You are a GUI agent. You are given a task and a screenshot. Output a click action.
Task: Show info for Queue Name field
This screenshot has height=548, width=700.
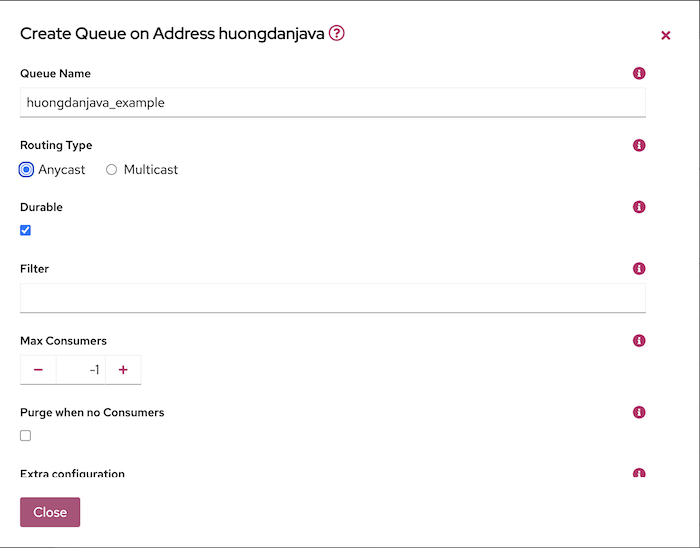(x=639, y=73)
